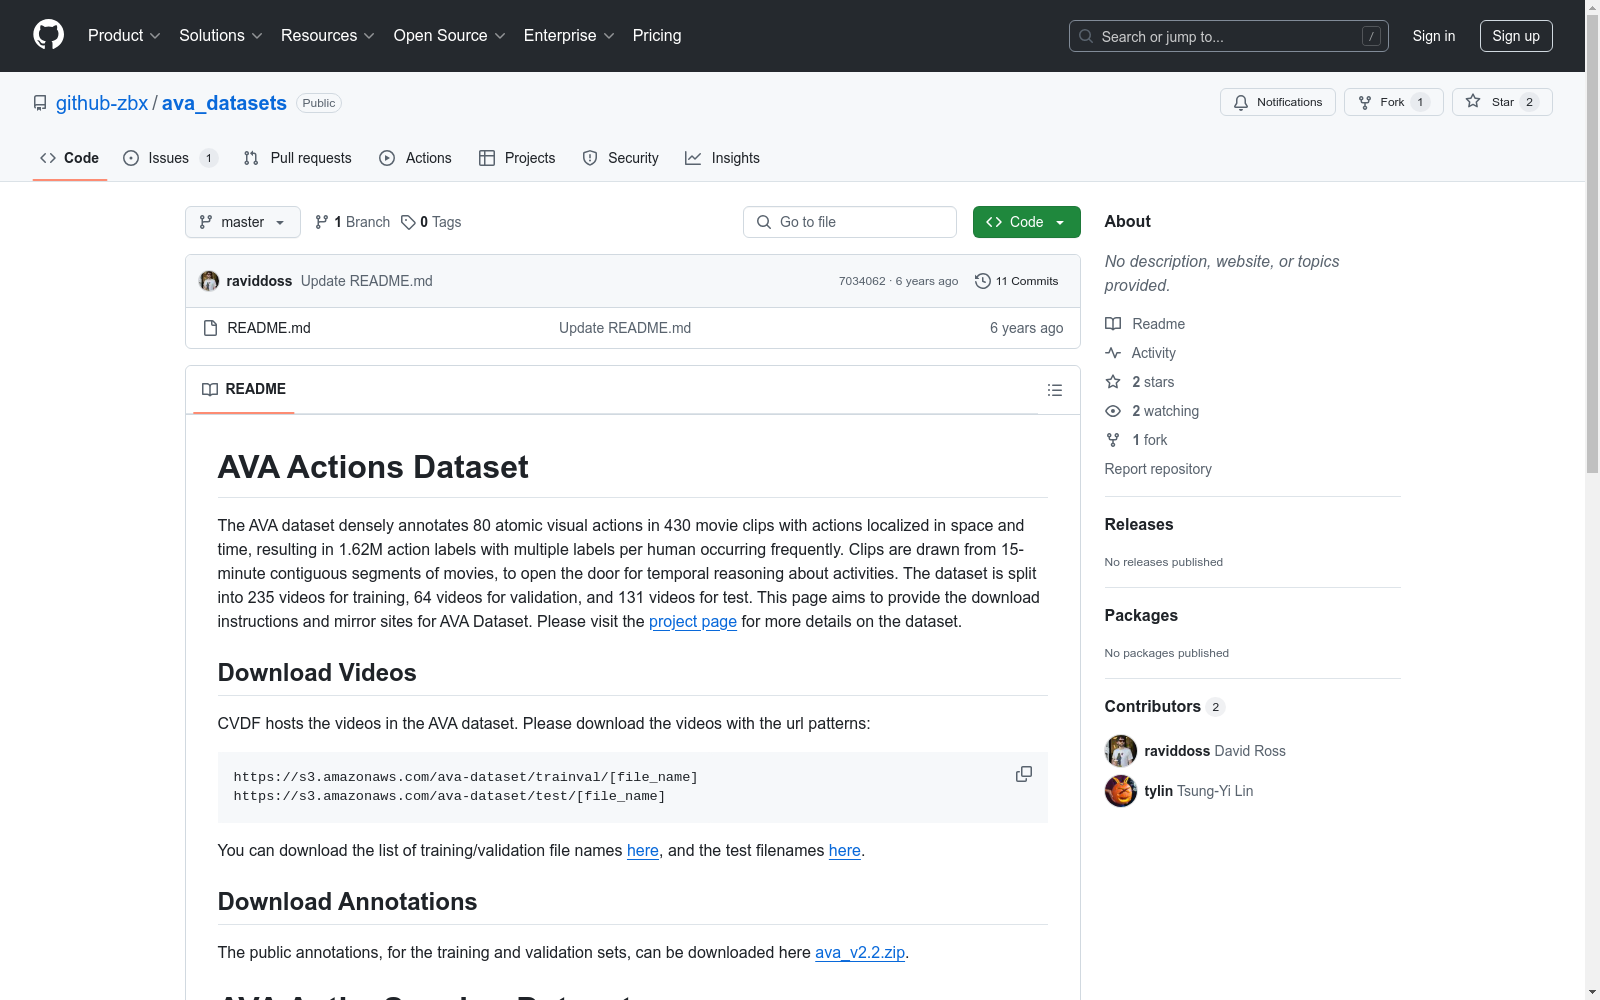Click the Insights tab graph icon
Screen dimensions: 1600x1000
(x=693, y=158)
